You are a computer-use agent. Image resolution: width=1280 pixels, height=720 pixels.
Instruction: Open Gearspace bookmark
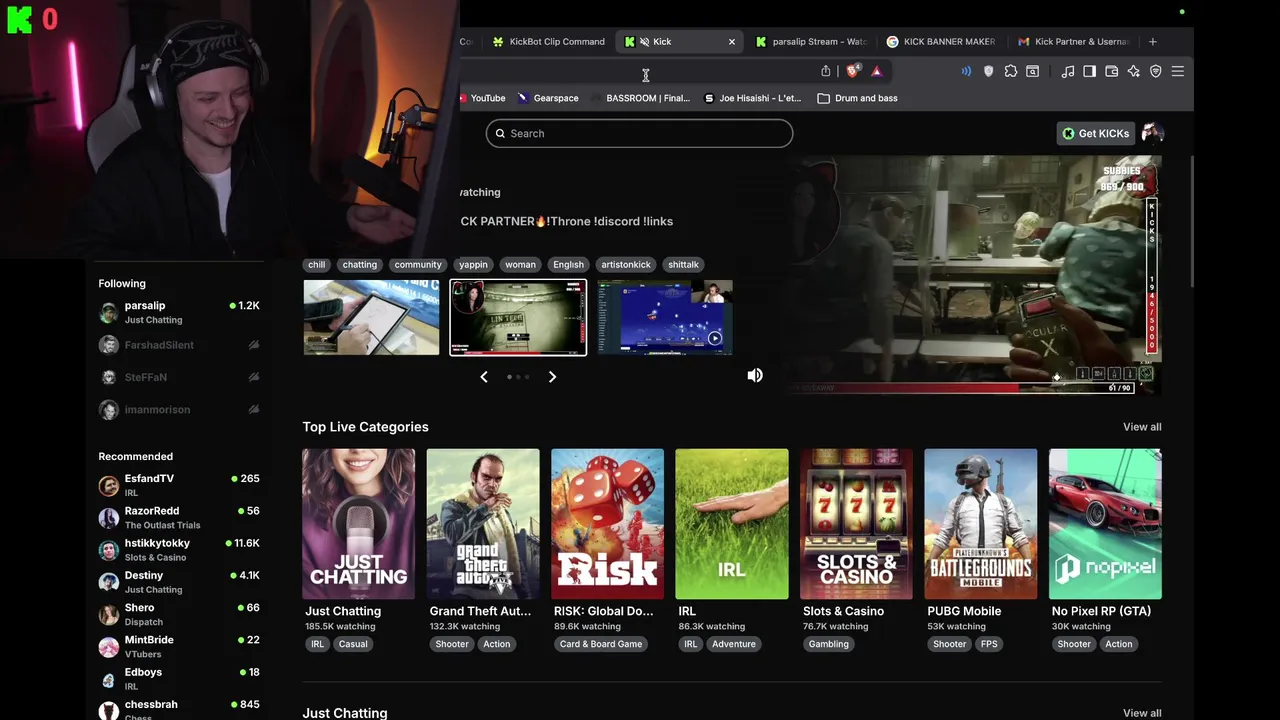(x=548, y=98)
